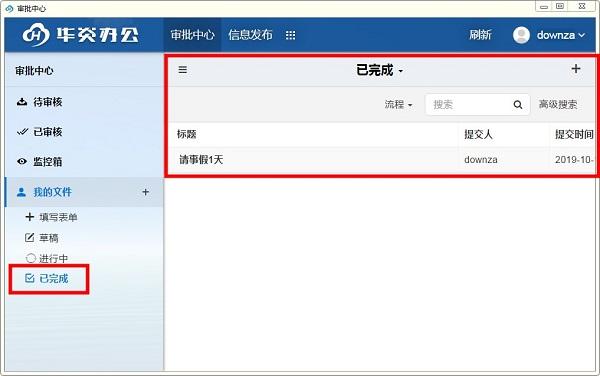Click the 已完成 checkbox icon in sidebar
The width and height of the screenshot is (600, 376).
click(29, 278)
